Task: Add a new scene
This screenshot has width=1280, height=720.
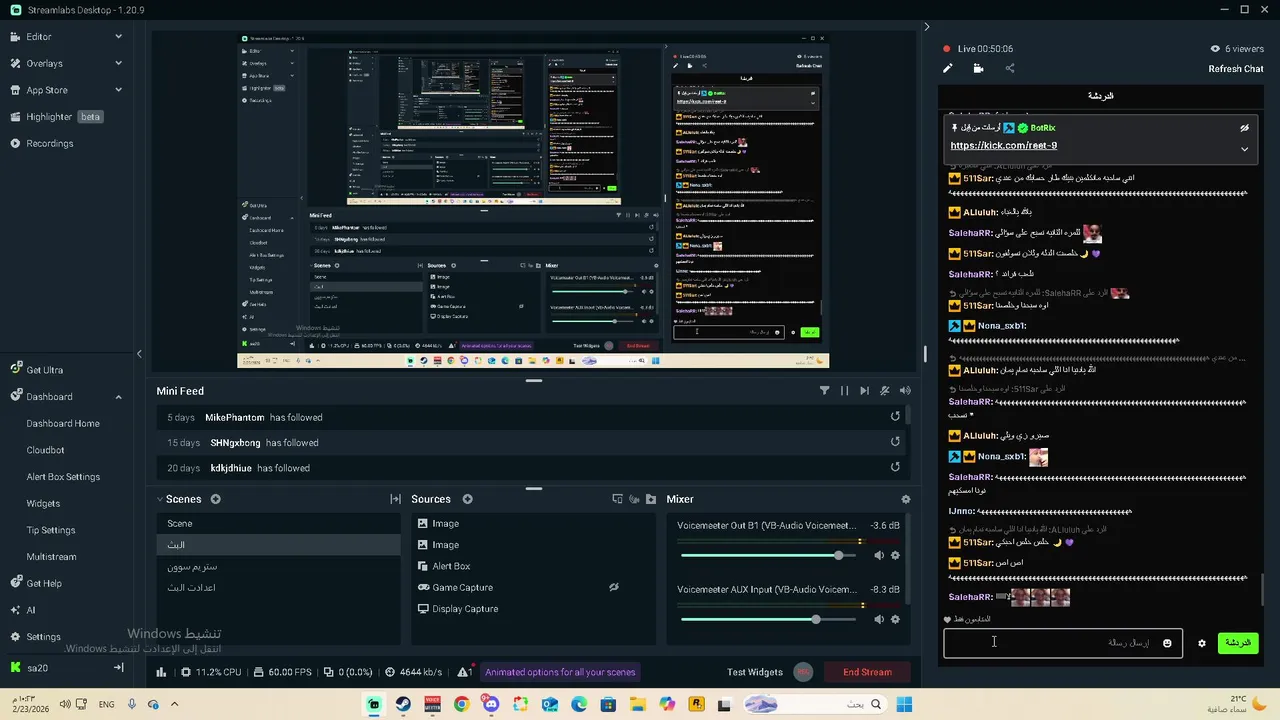Action: [215, 499]
